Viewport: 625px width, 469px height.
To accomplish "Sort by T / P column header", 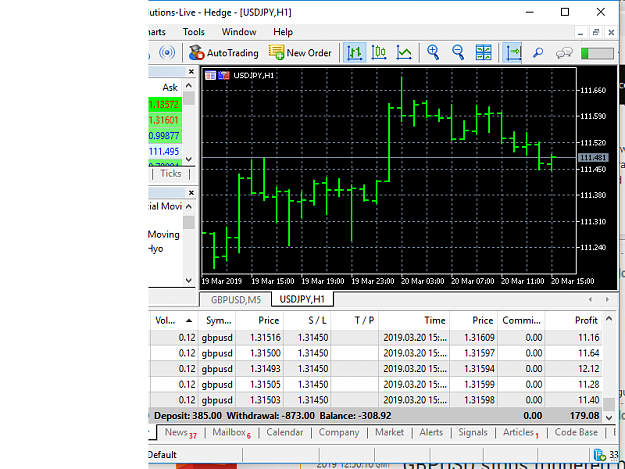I will click(x=355, y=320).
